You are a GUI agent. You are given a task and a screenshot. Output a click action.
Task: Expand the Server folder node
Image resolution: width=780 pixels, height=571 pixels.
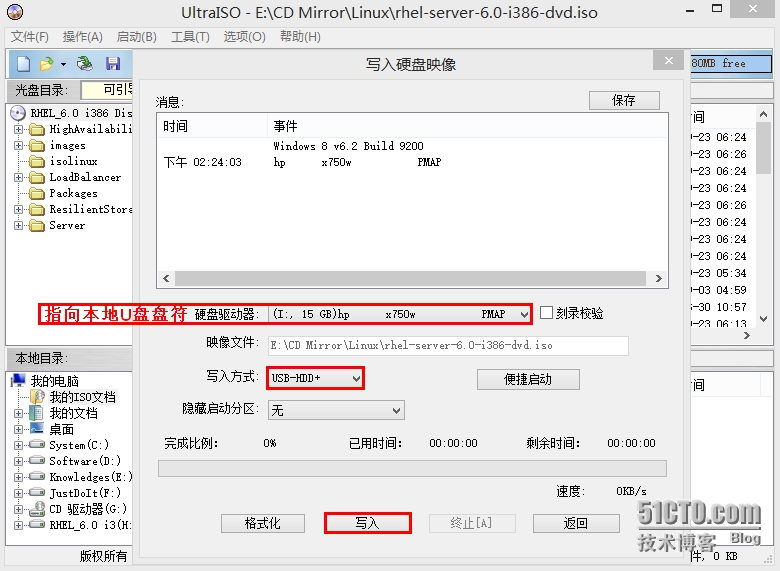point(18,225)
